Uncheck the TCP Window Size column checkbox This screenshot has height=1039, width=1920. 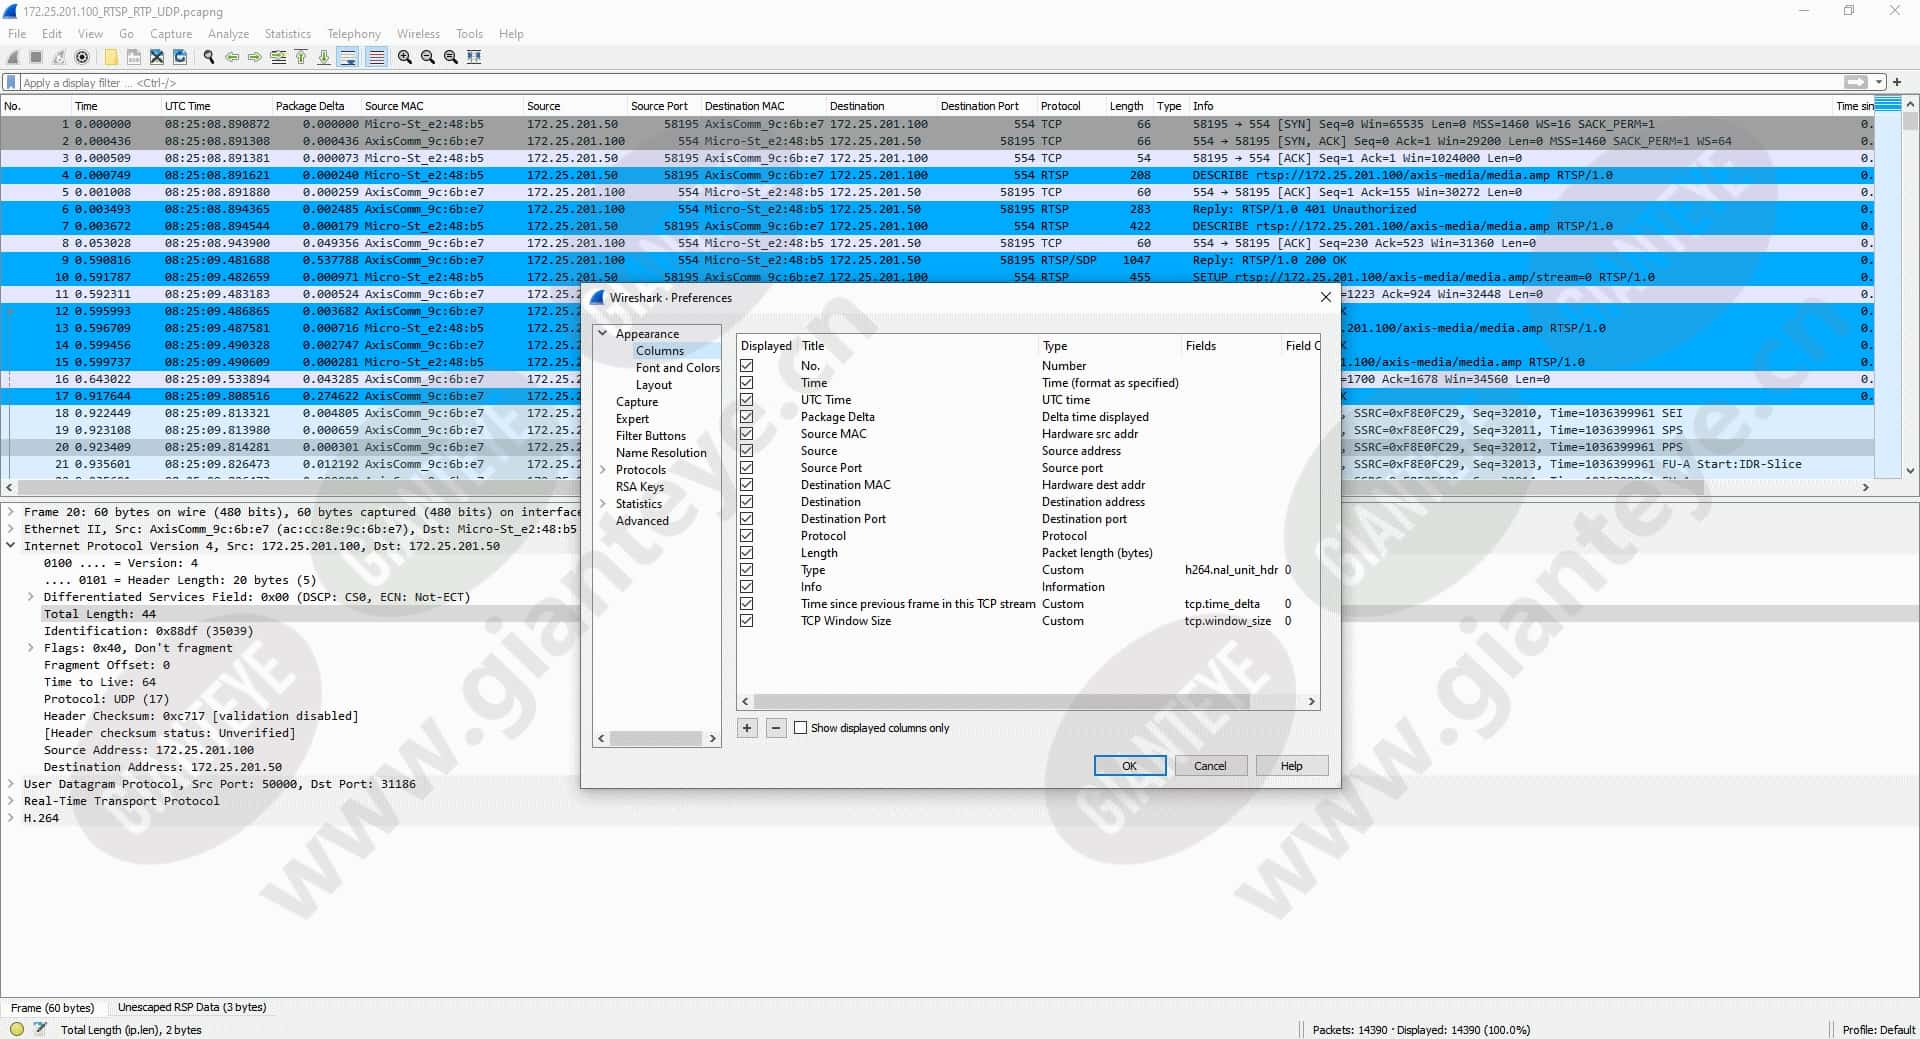coord(747,621)
